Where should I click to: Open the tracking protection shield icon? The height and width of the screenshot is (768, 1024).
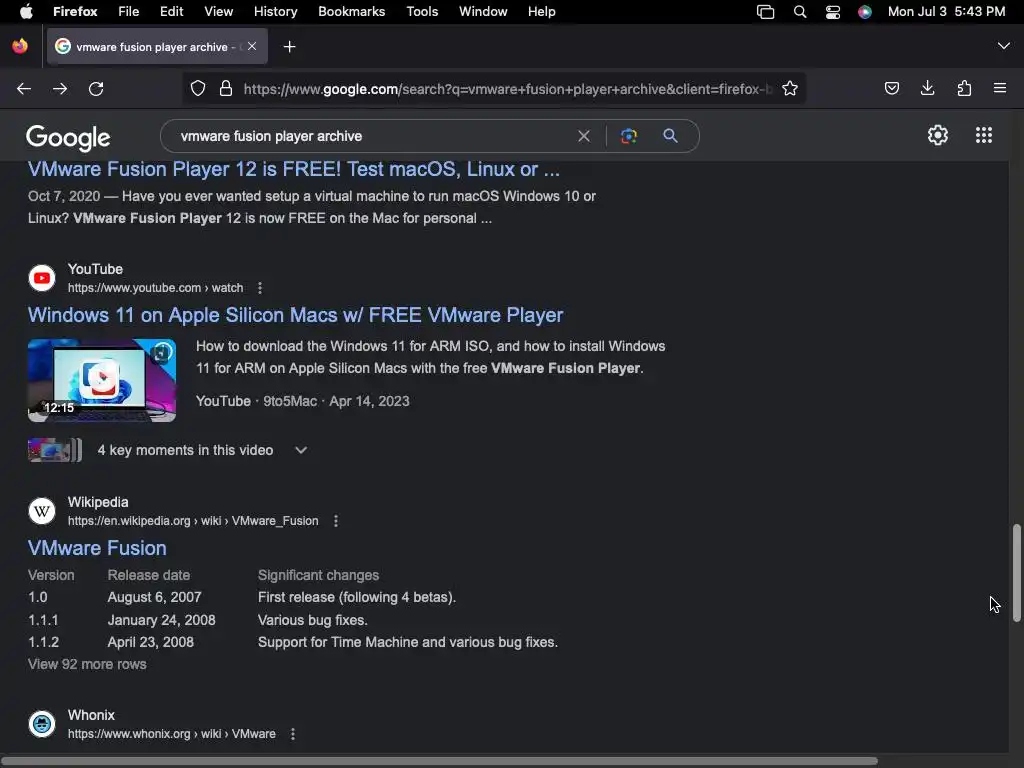tap(198, 89)
